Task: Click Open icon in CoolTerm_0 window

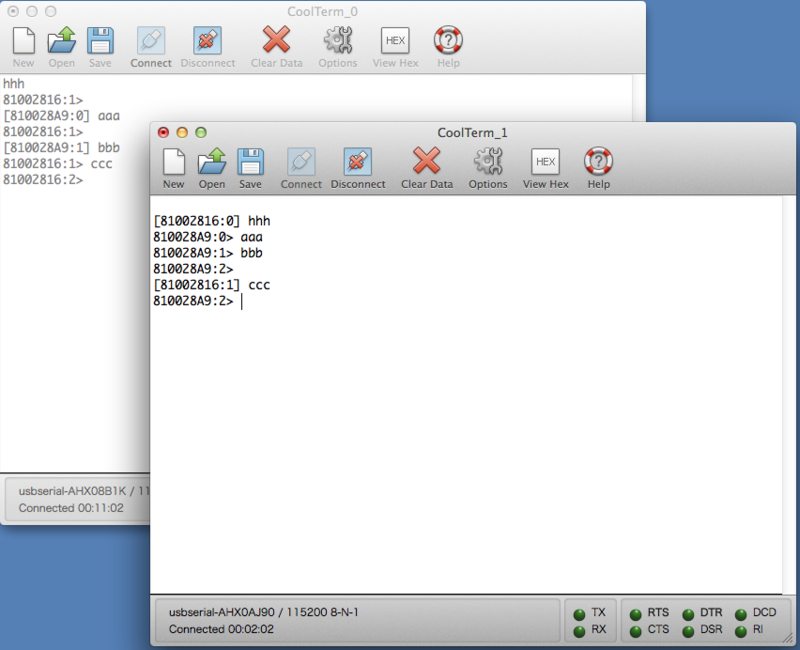Action: tap(62, 41)
